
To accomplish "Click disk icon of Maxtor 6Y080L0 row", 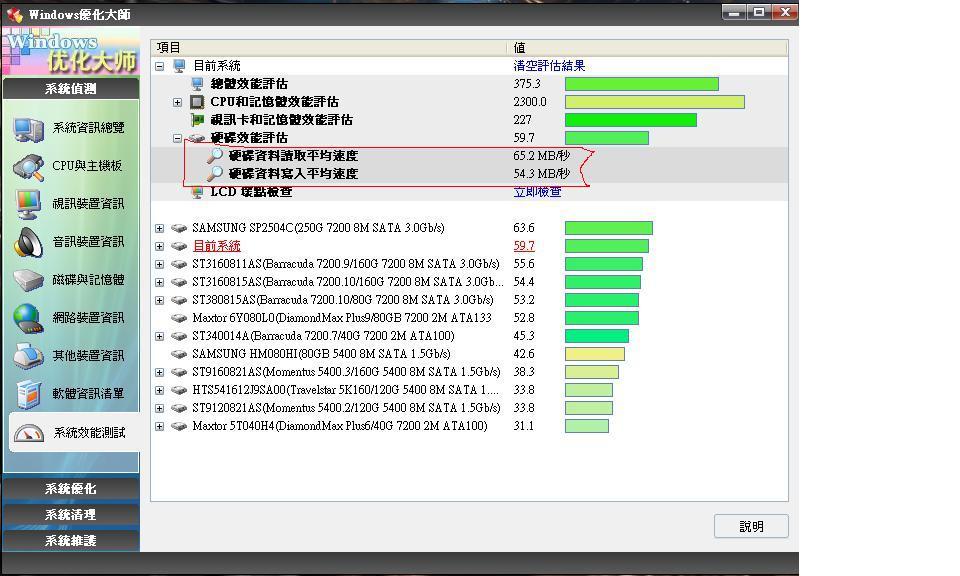I will [x=179, y=318].
